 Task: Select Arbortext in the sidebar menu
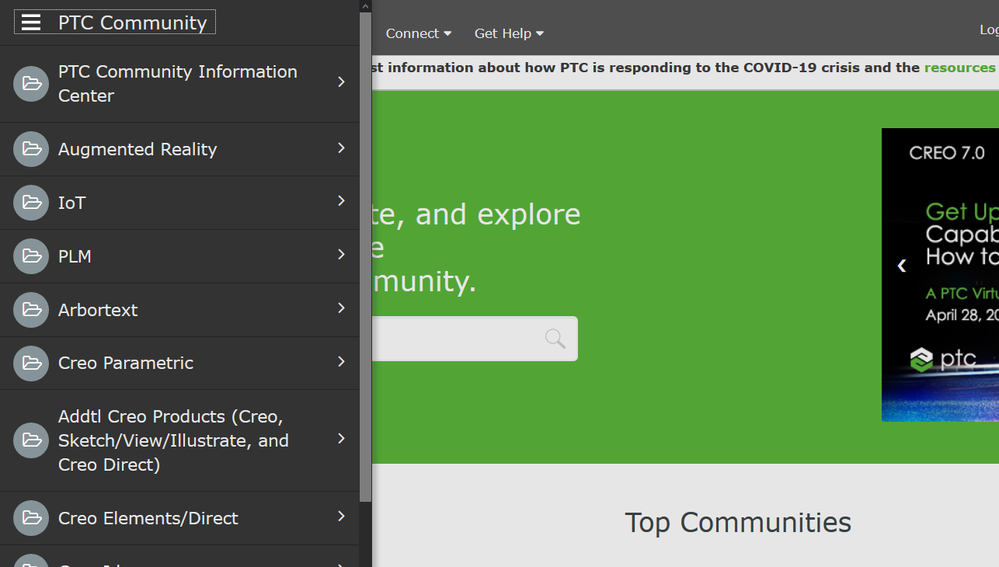98,310
